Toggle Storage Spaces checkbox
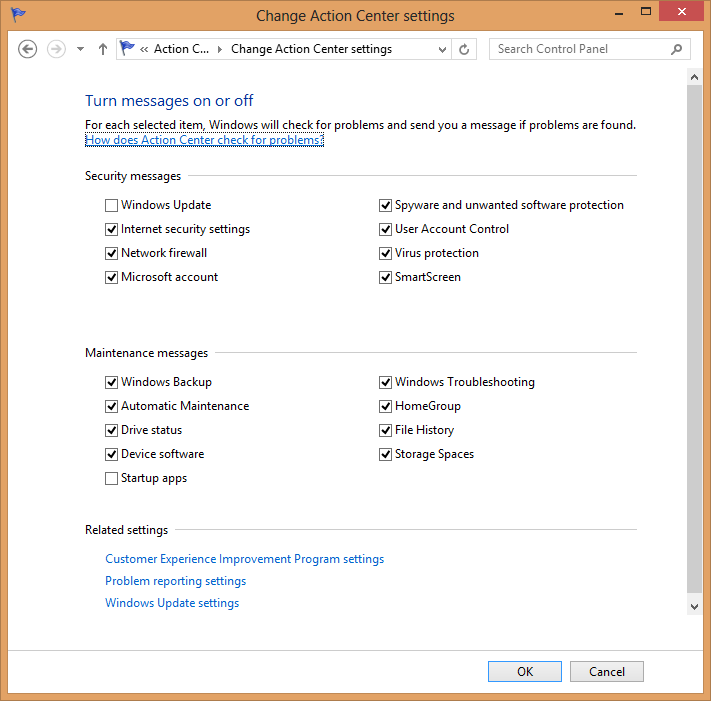The height and width of the screenshot is (701, 711). coord(385,454)
